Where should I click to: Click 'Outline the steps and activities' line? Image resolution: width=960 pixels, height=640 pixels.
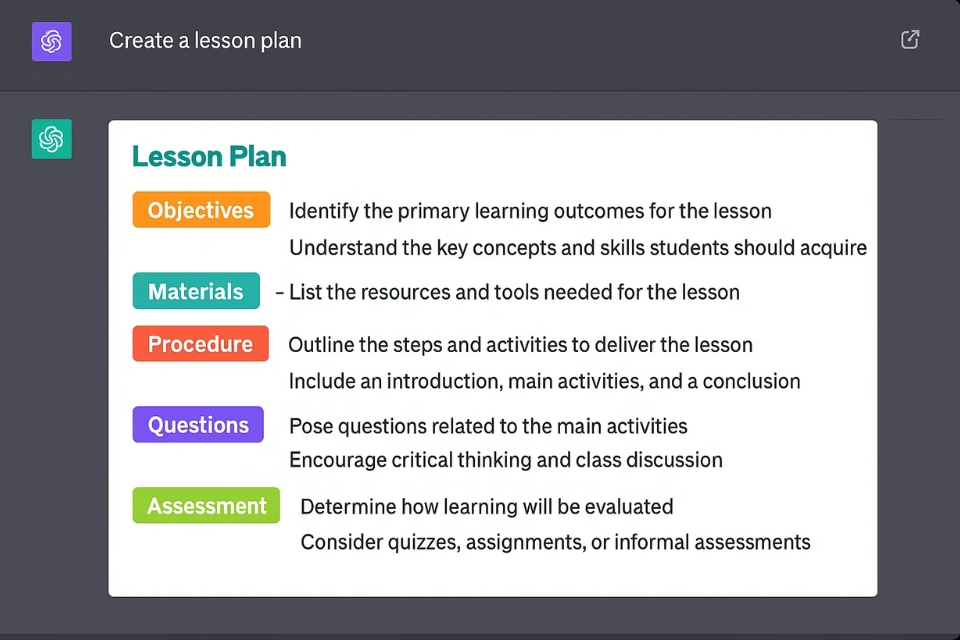click(520, 345)
